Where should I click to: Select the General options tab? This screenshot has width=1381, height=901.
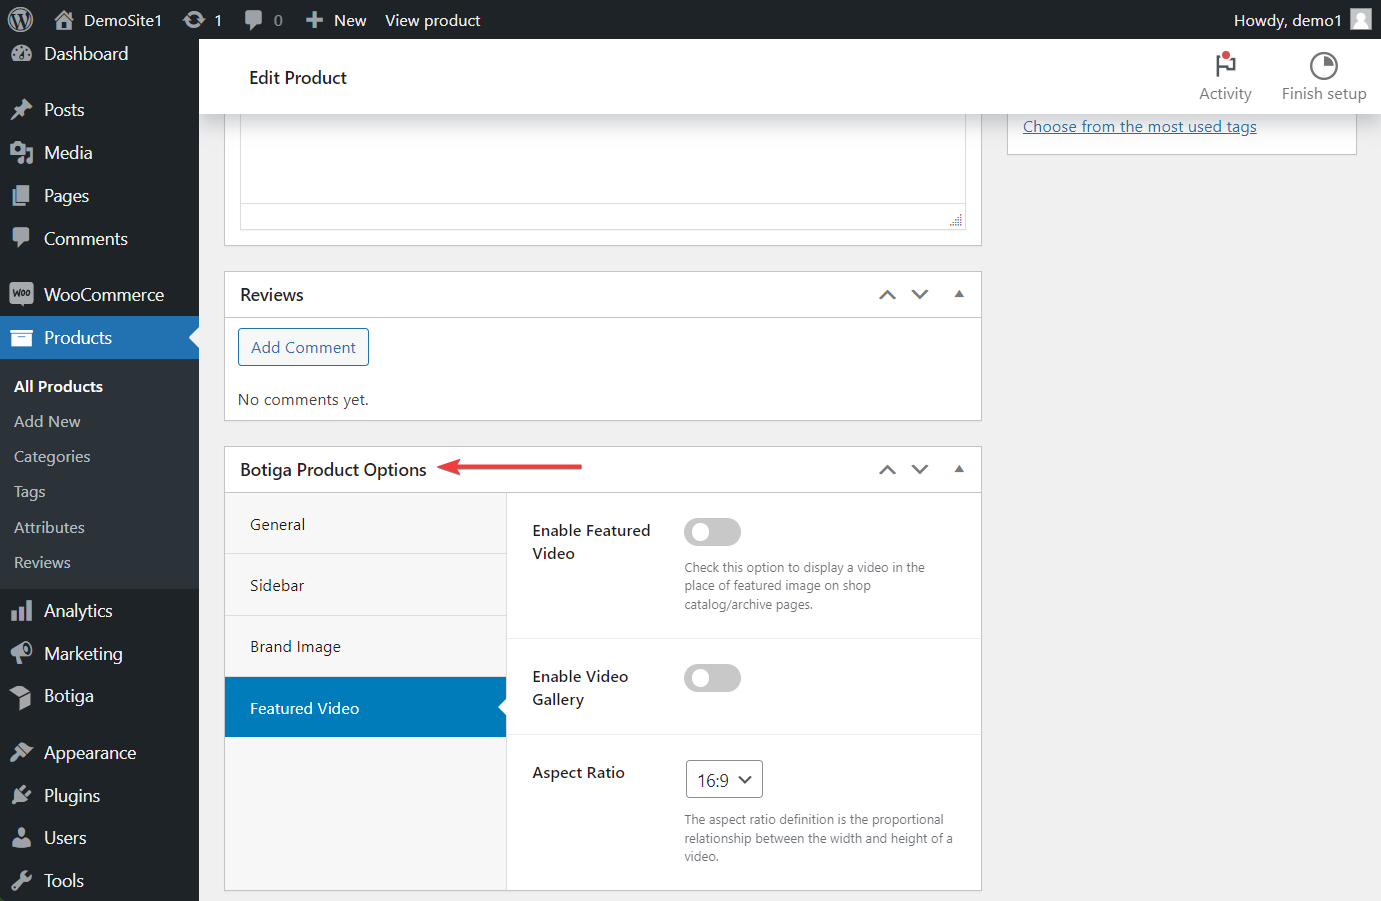pyautogui.click(x=365, y=524)
